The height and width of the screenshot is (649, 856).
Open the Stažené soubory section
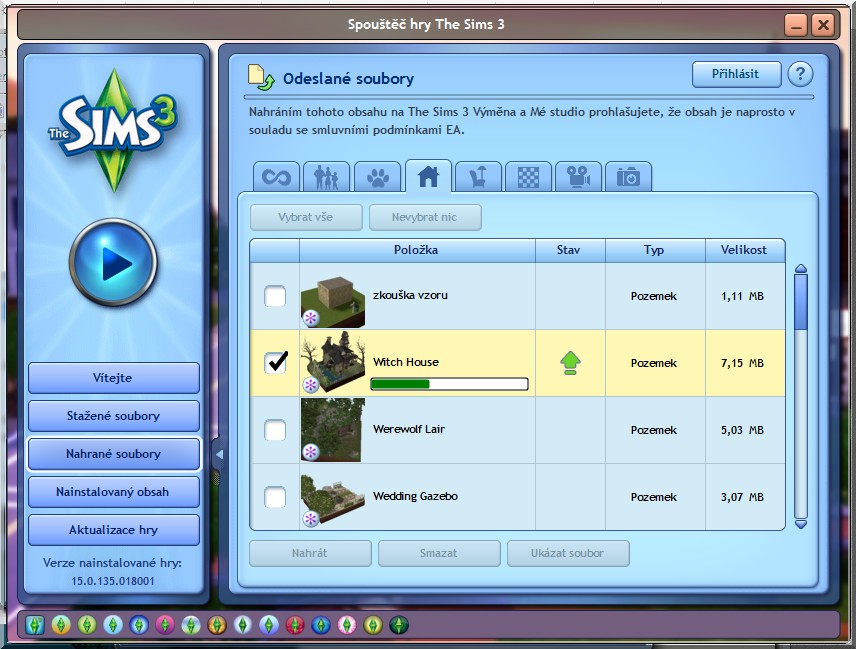(x=114, y=416)
